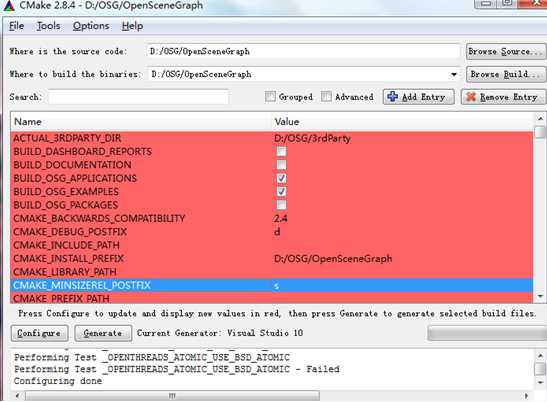Click the progress bar beside Current Generator
Image resolution: width=547 pixels, height=402 pixels.
(487, 333)
